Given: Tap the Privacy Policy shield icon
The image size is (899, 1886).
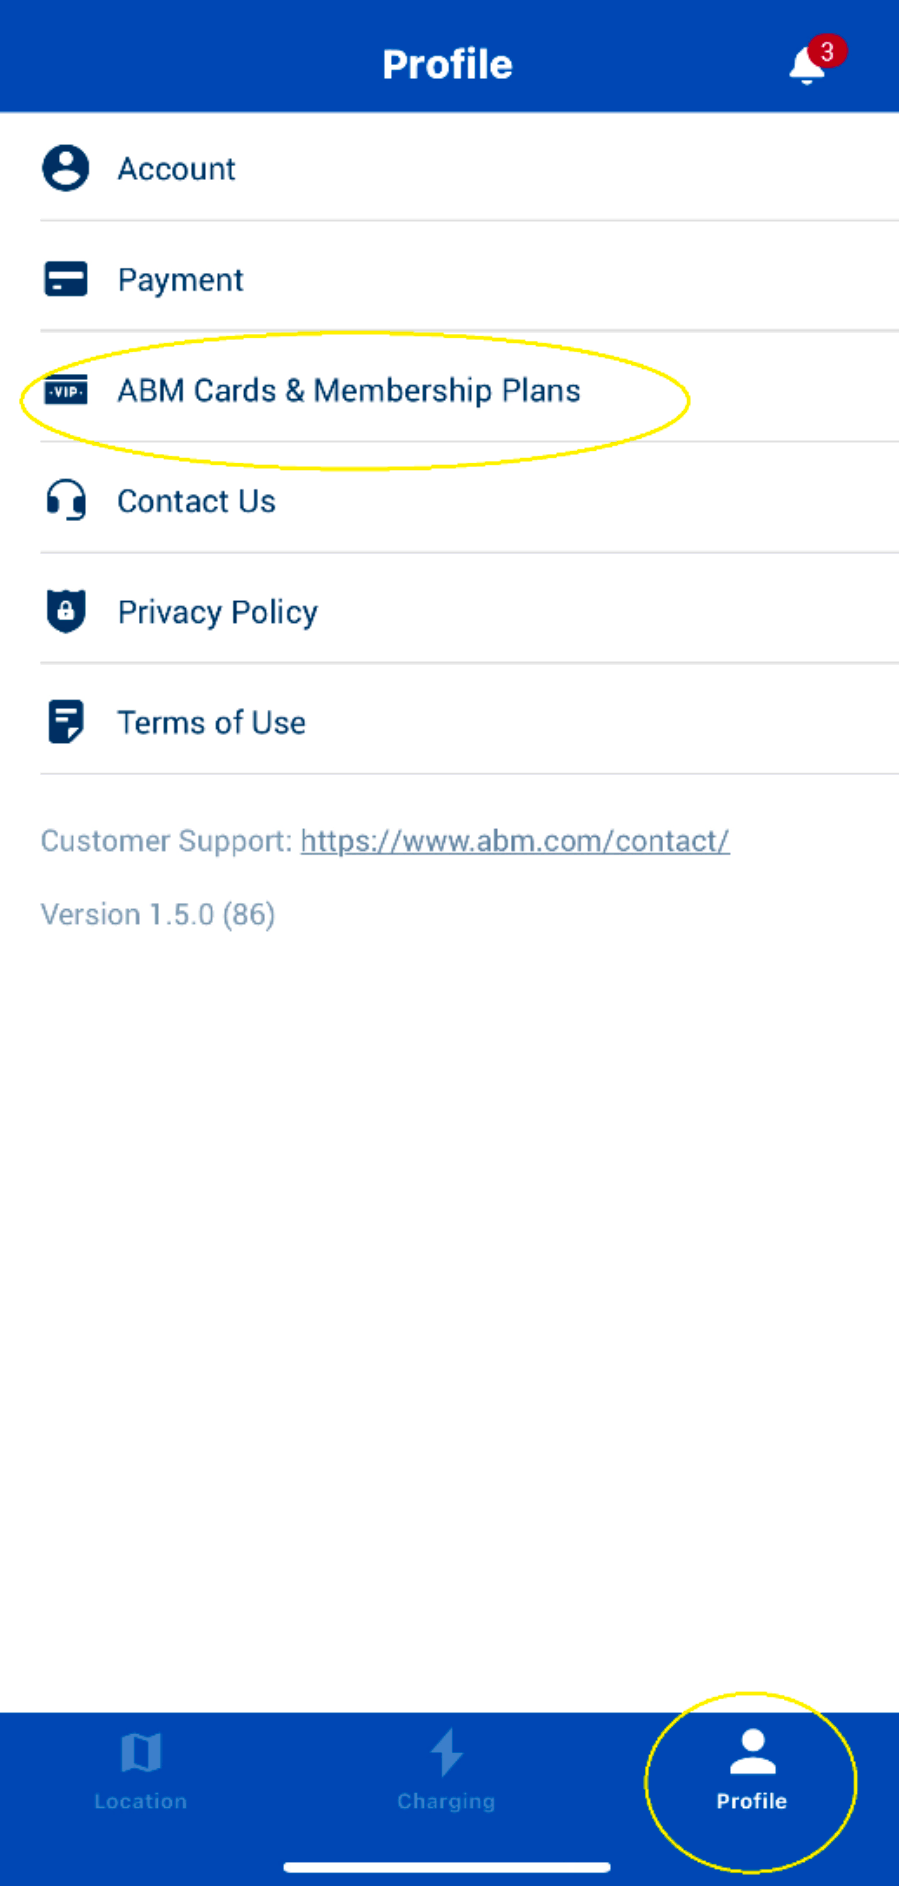Looking at the screenshot, I should click(x=66, y=611).
